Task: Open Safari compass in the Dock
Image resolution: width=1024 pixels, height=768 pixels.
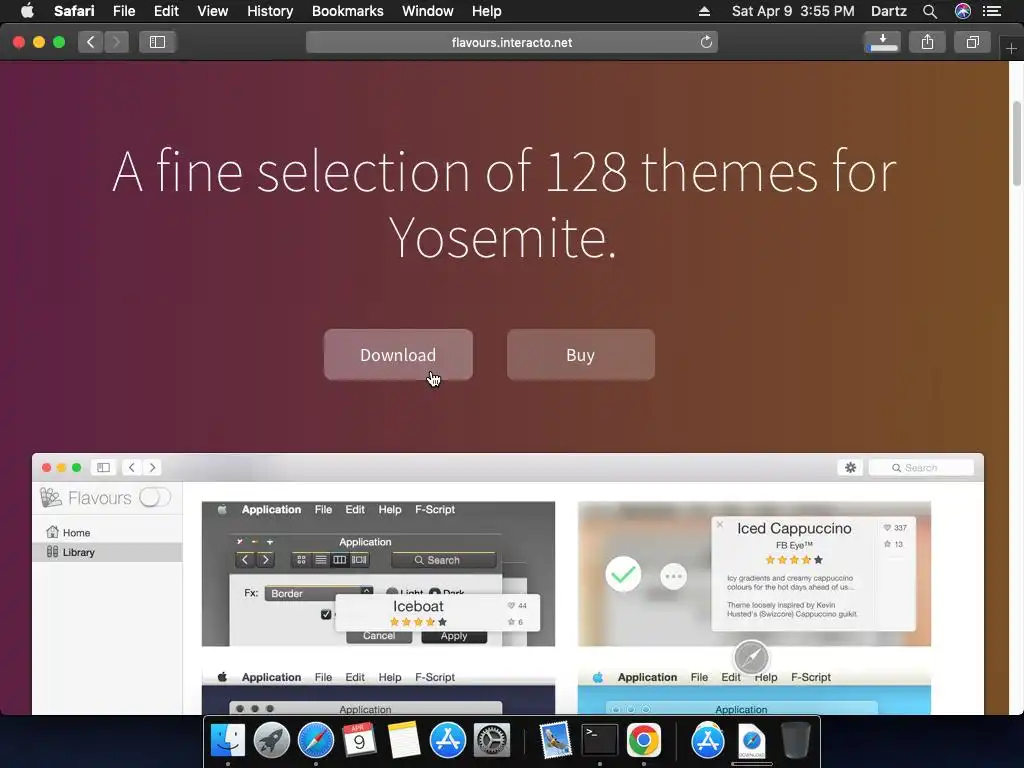Action: (315, 741)
